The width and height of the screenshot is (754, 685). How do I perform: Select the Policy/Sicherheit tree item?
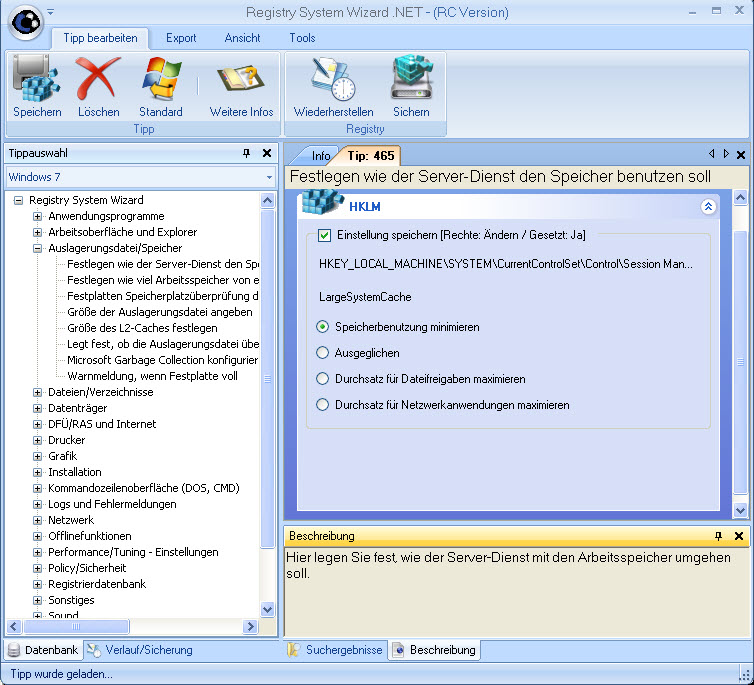point(87,568)
